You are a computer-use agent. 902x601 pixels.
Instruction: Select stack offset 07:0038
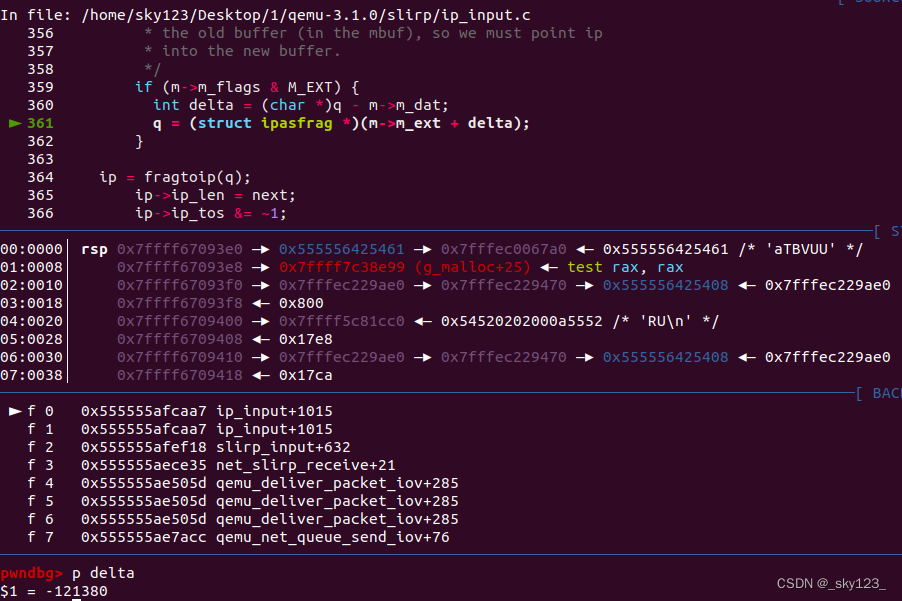[32, 376]
